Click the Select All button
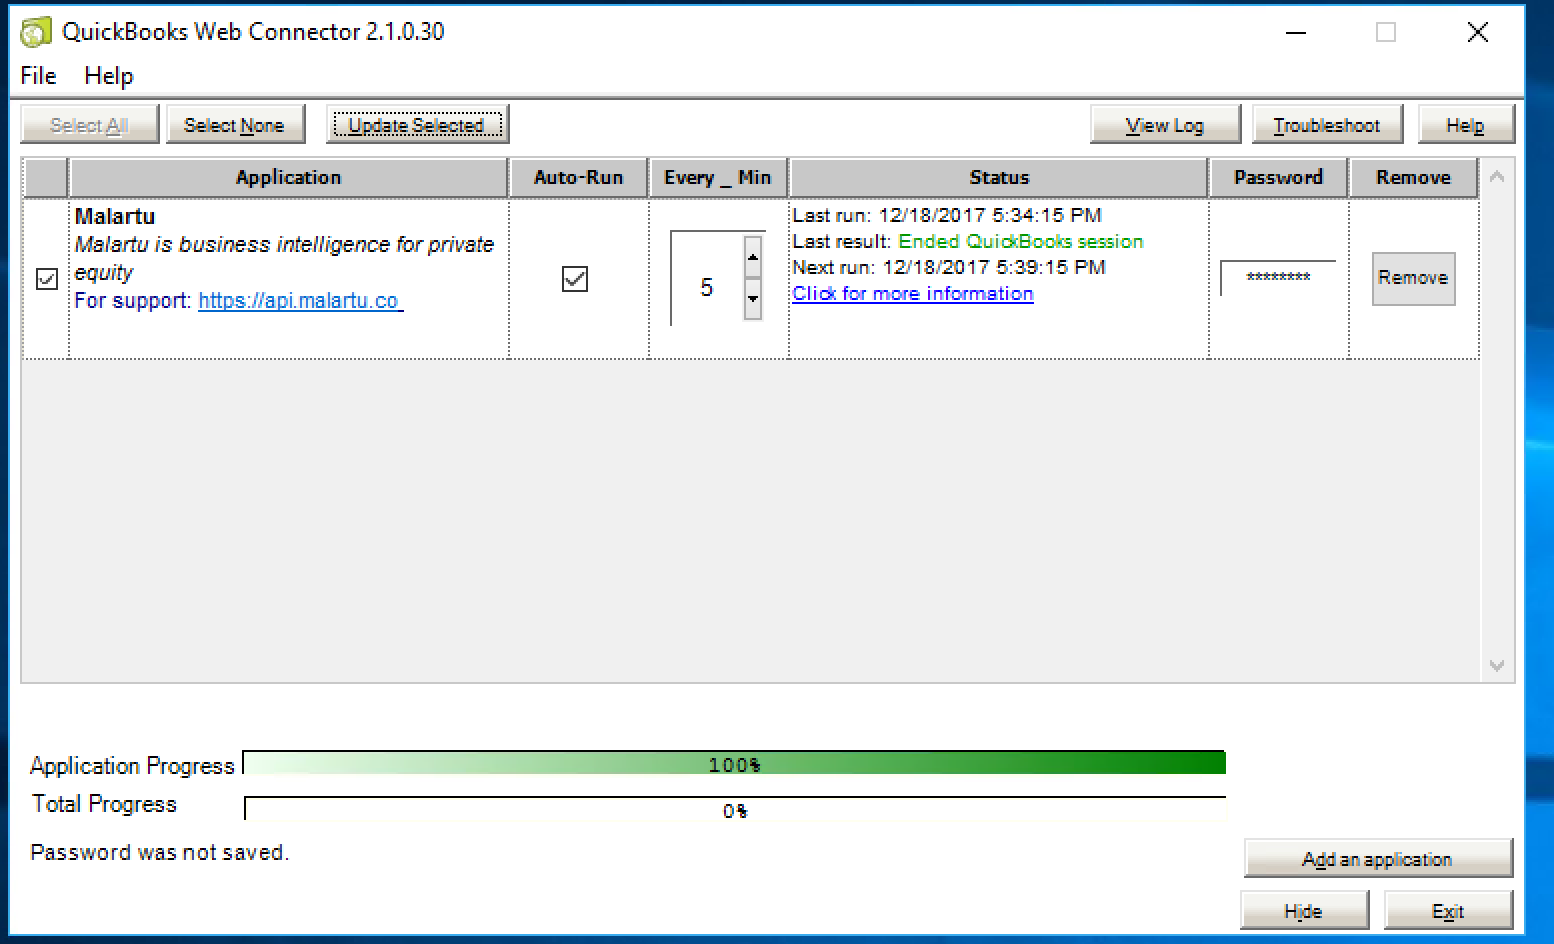This screenshot has height=944, width=1554. click(89, 125)
